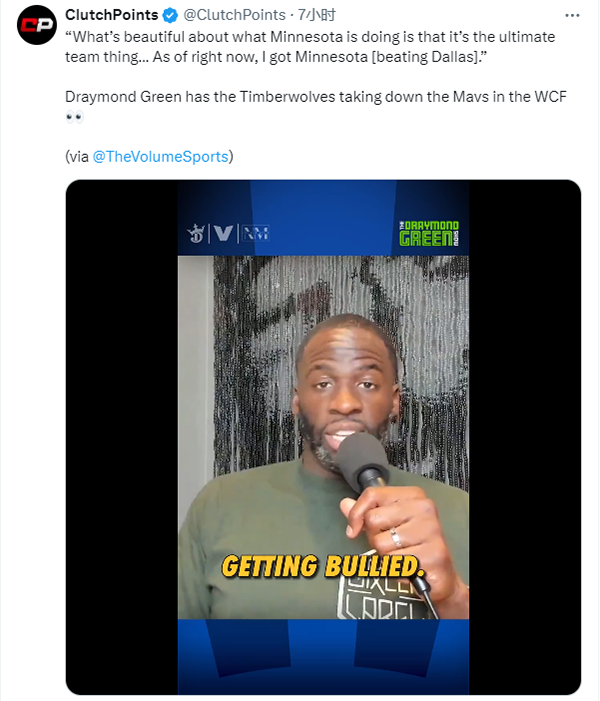This screenshot has width=600, height=701.
Task: Click the blue banner below the video
Action: pyautogui.click(x=323, y=655)
